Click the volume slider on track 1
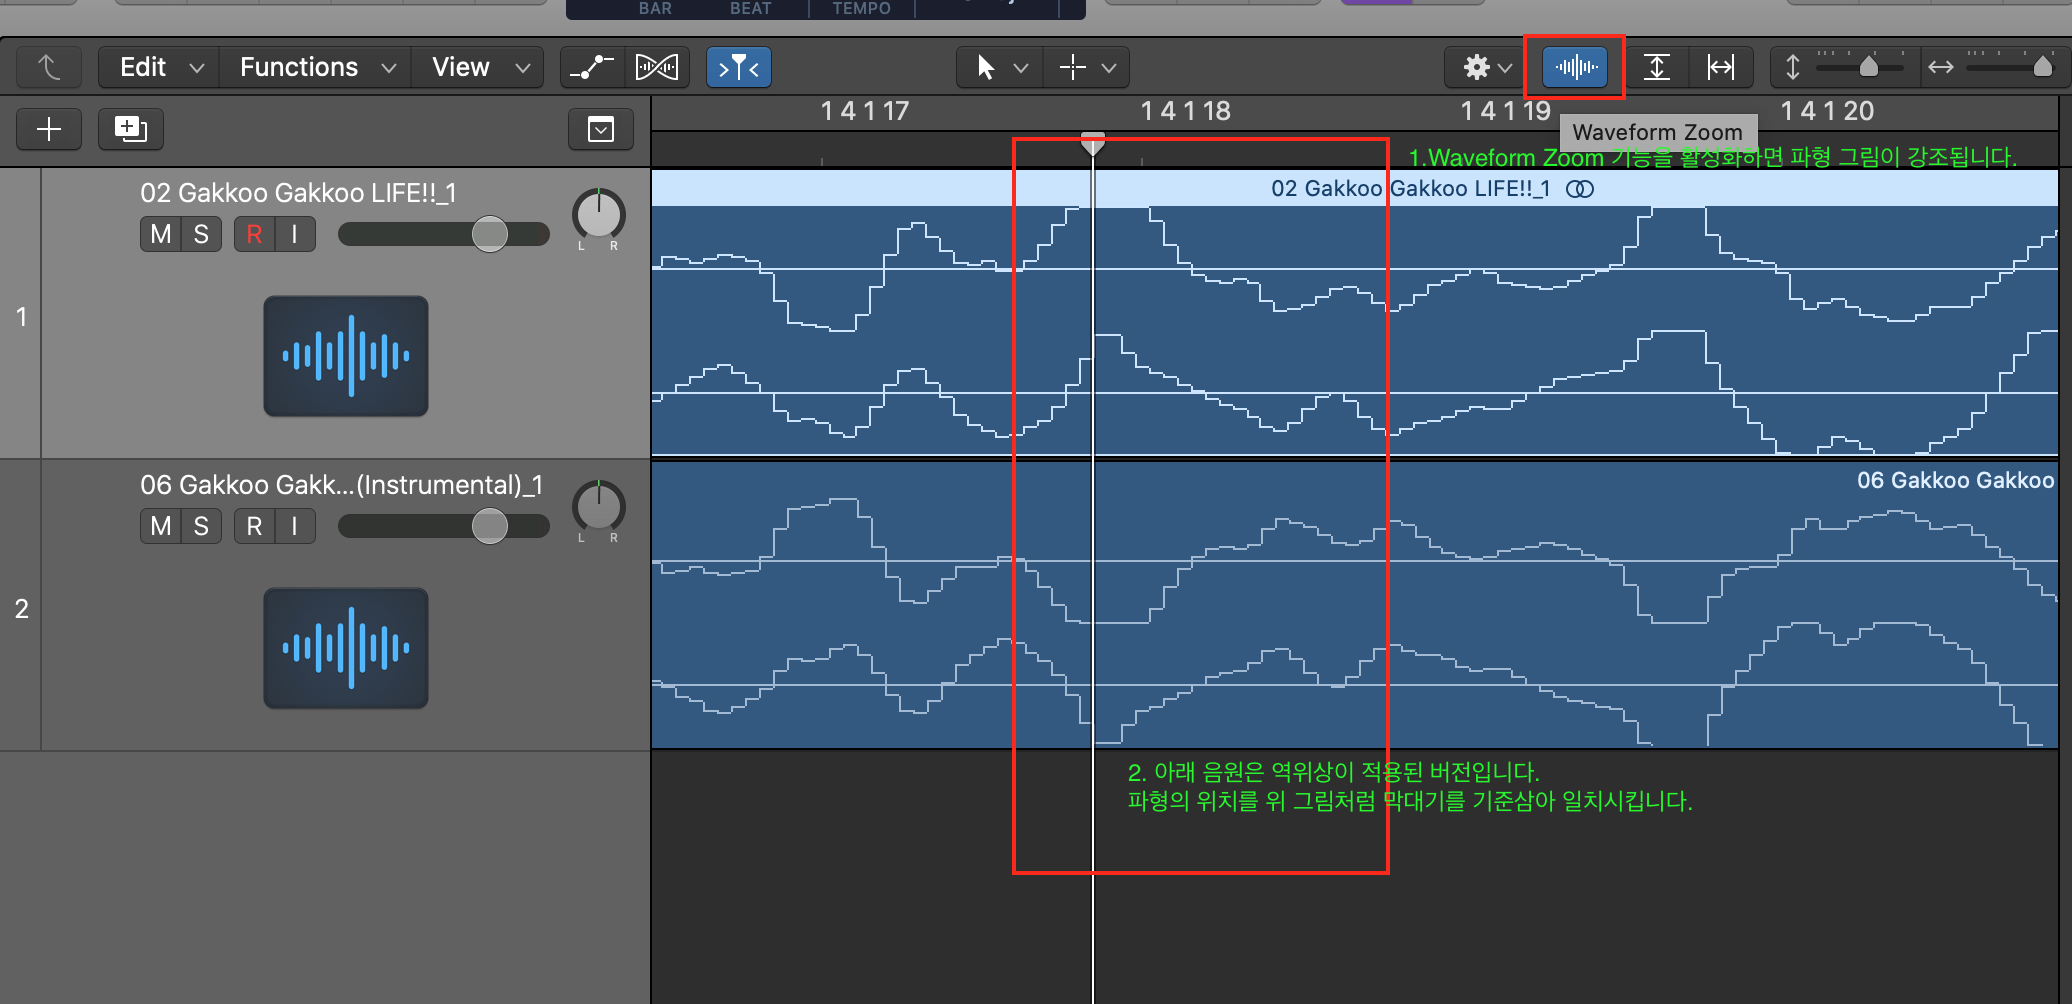 tap(489, 234)
